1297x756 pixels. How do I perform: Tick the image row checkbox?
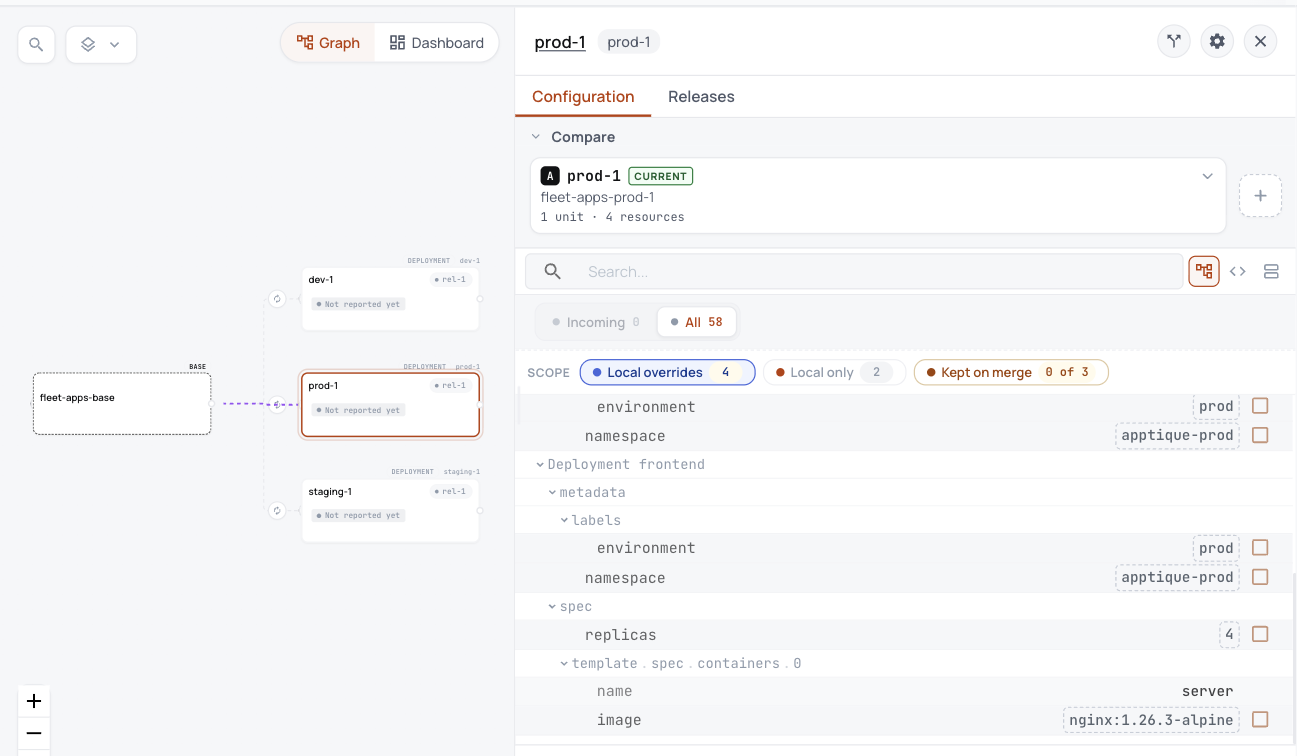(x=1260, y=719)
